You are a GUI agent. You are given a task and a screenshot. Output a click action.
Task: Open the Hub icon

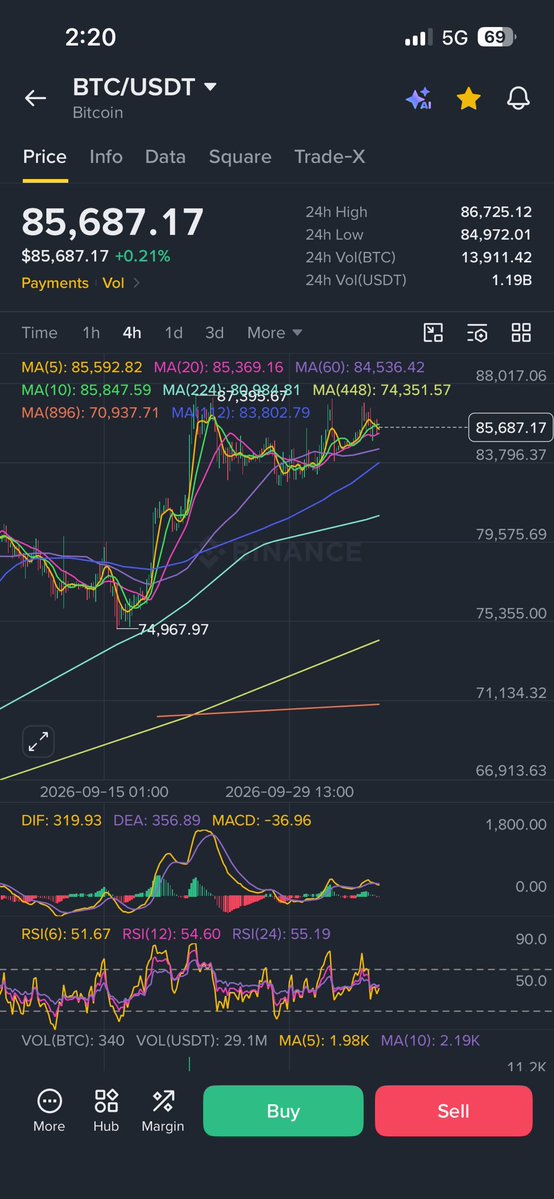(x=106, y=1111)
